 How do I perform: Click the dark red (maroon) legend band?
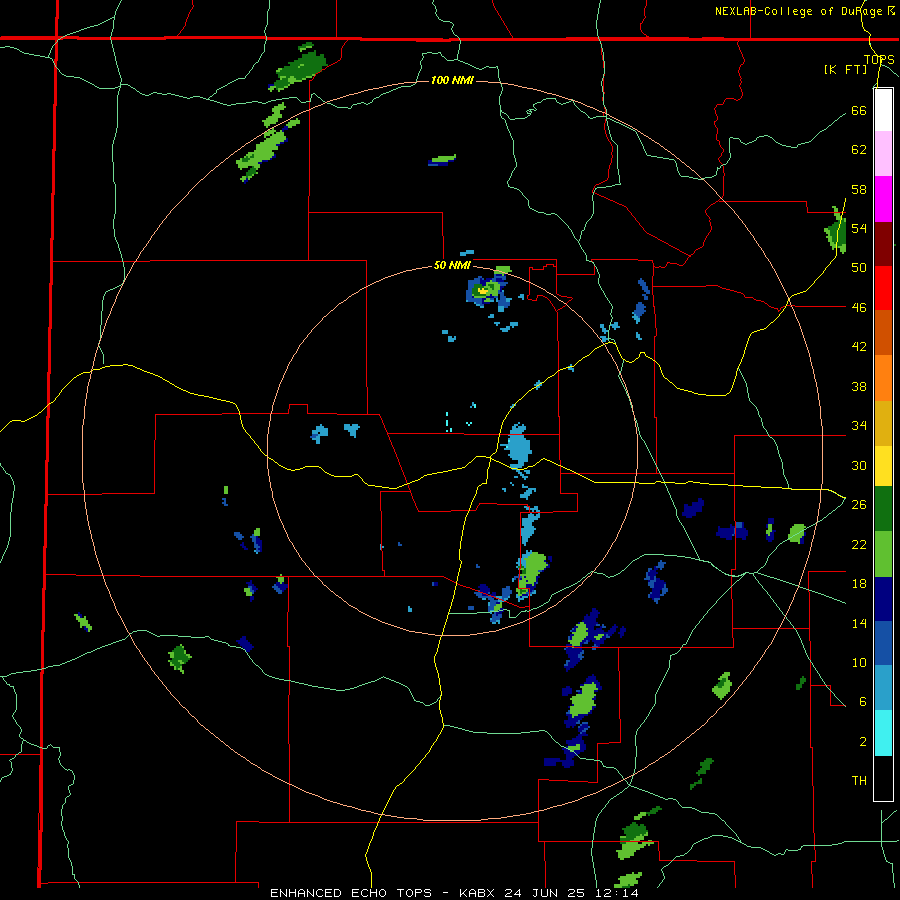tap(883, 243)
